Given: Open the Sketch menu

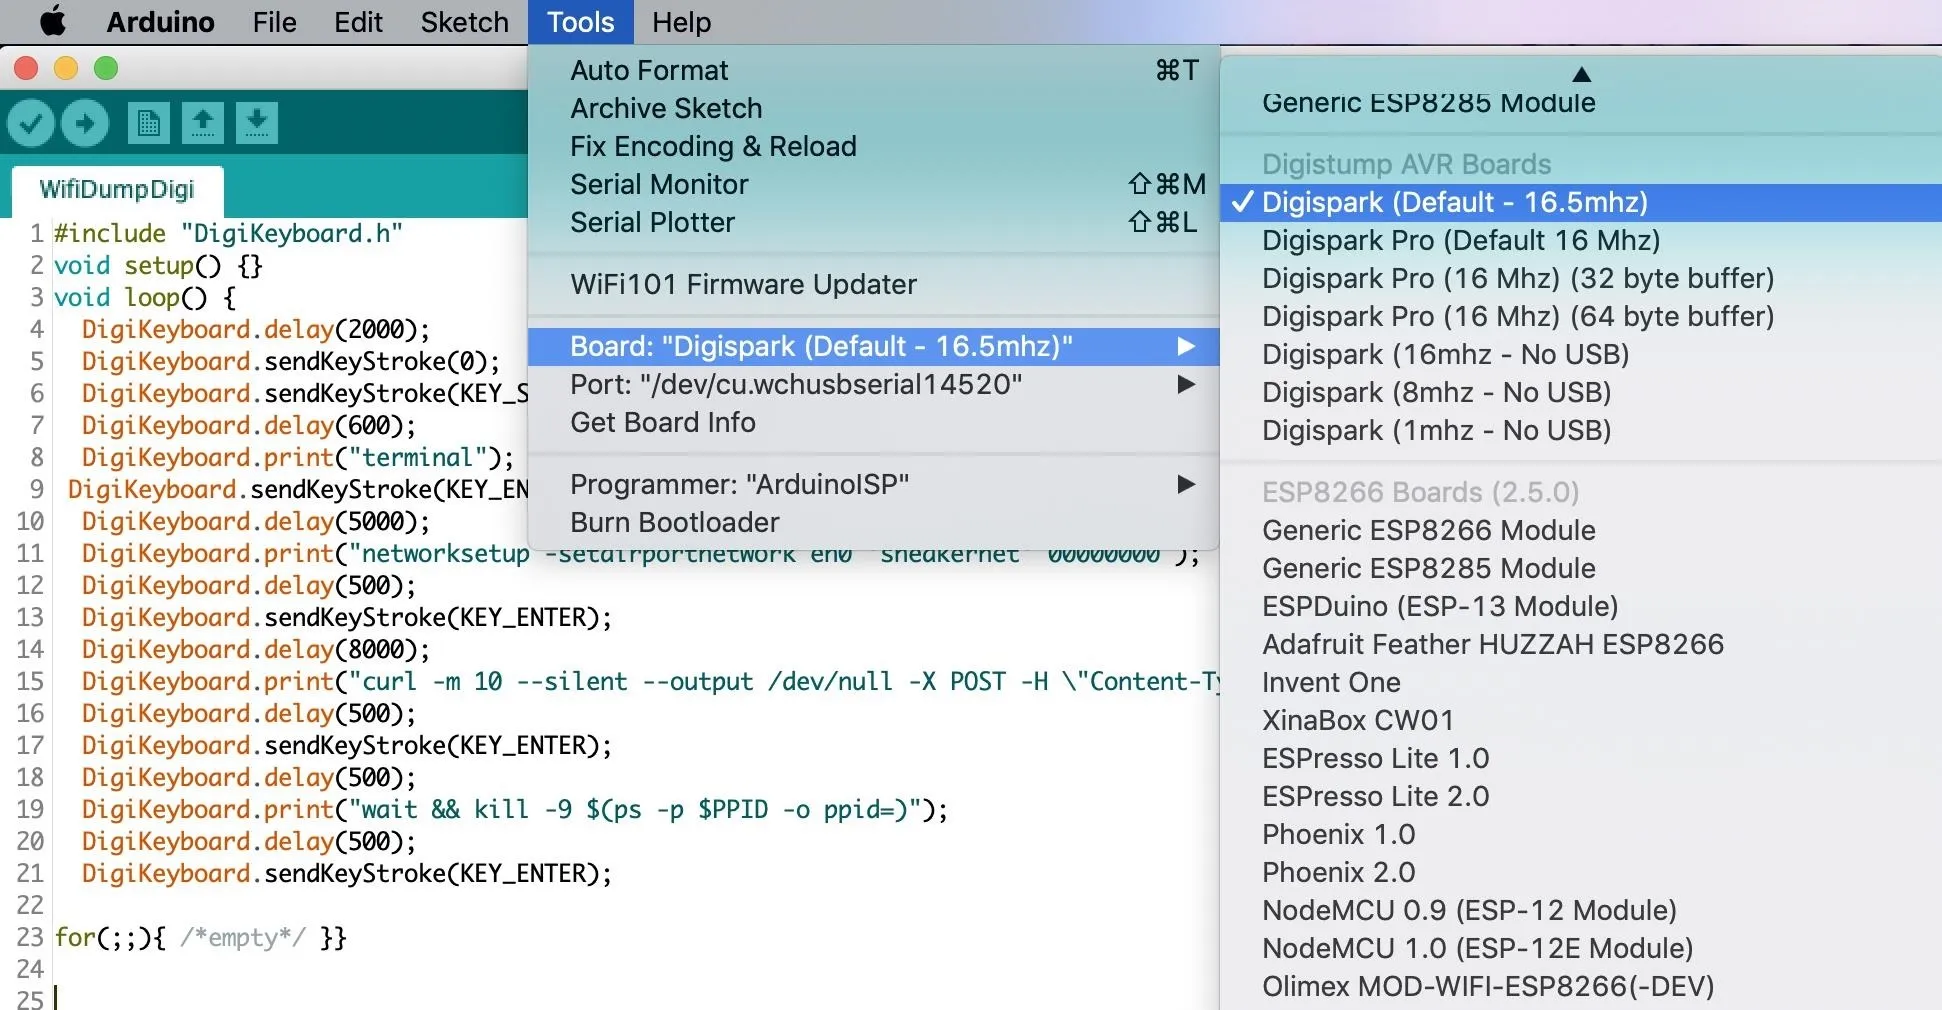Looking at the screenshot, I should [x=464, y=22].
